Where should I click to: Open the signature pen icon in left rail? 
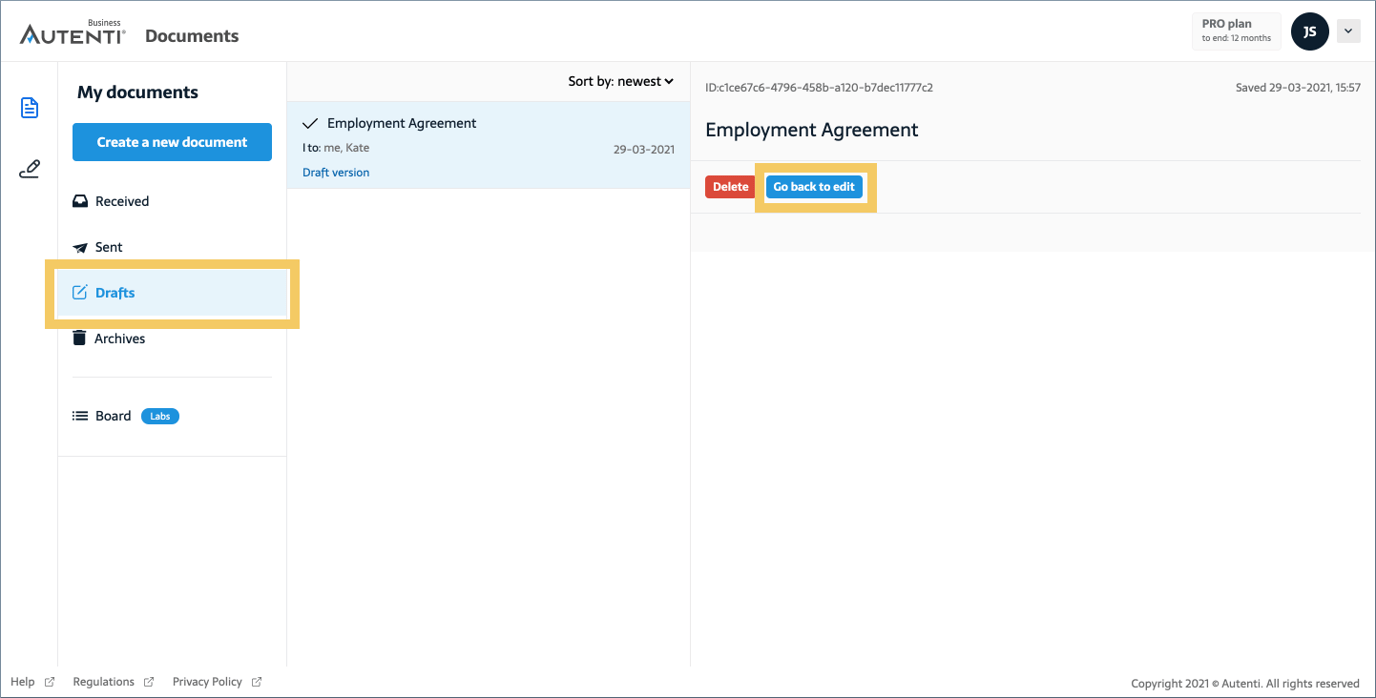(x=29, y=169)
